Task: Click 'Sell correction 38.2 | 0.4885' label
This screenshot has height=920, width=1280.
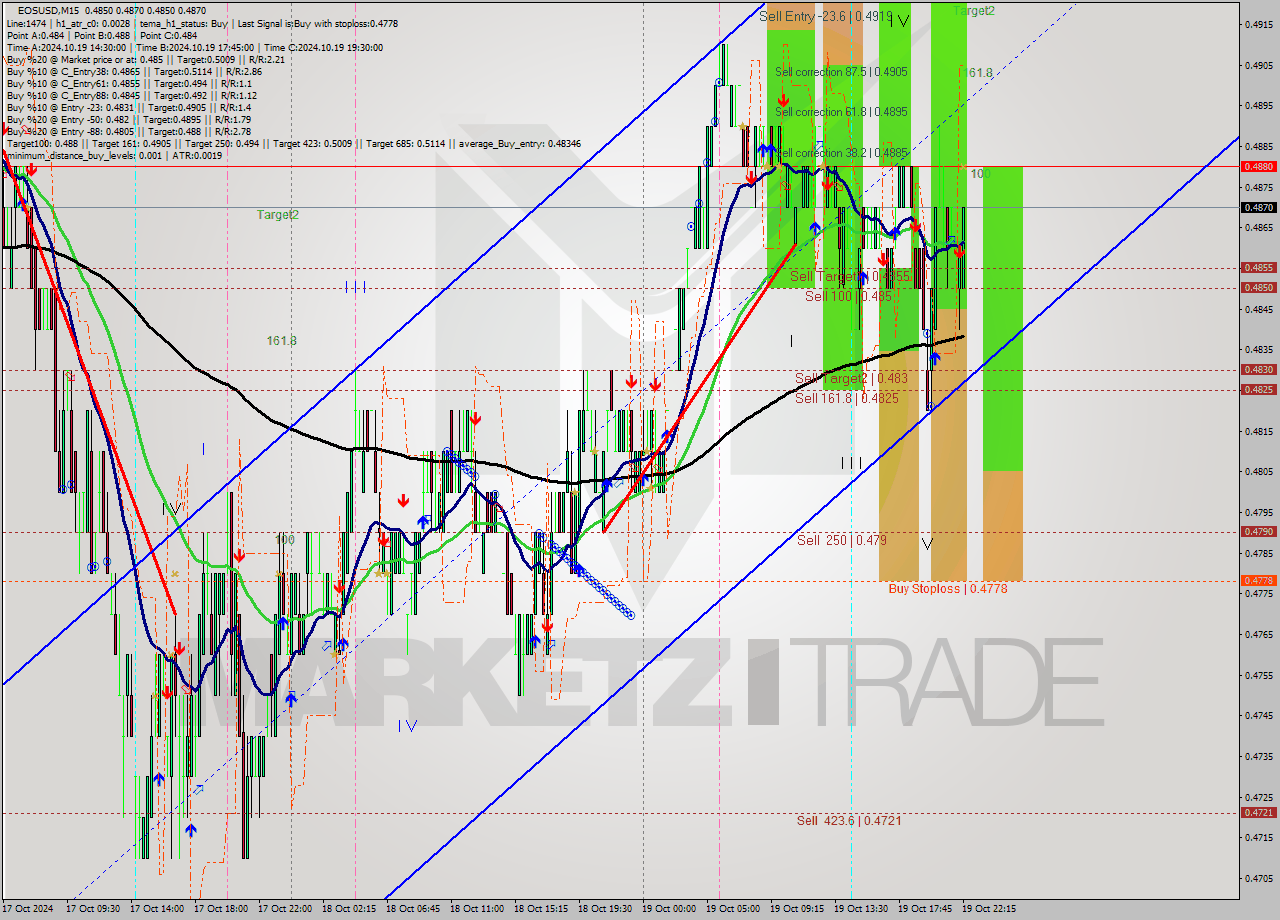Action: [x=841, y=153]
